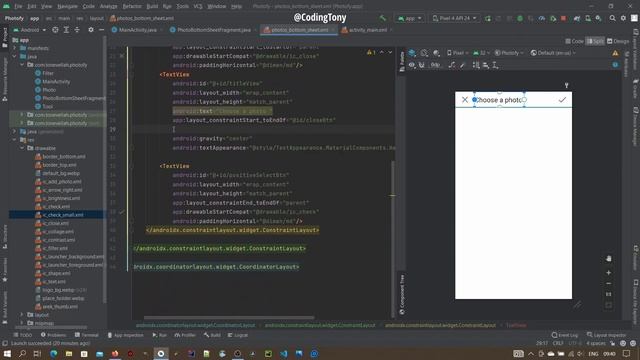Open the Refactor menu
The height and width of the screenshot is (360, 640).
click(x=132, y=6)
